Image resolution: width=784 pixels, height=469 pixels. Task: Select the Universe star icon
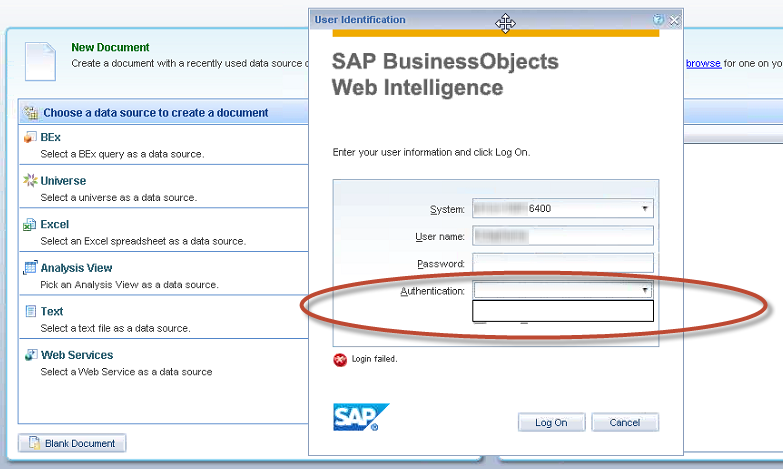(30, 180)
